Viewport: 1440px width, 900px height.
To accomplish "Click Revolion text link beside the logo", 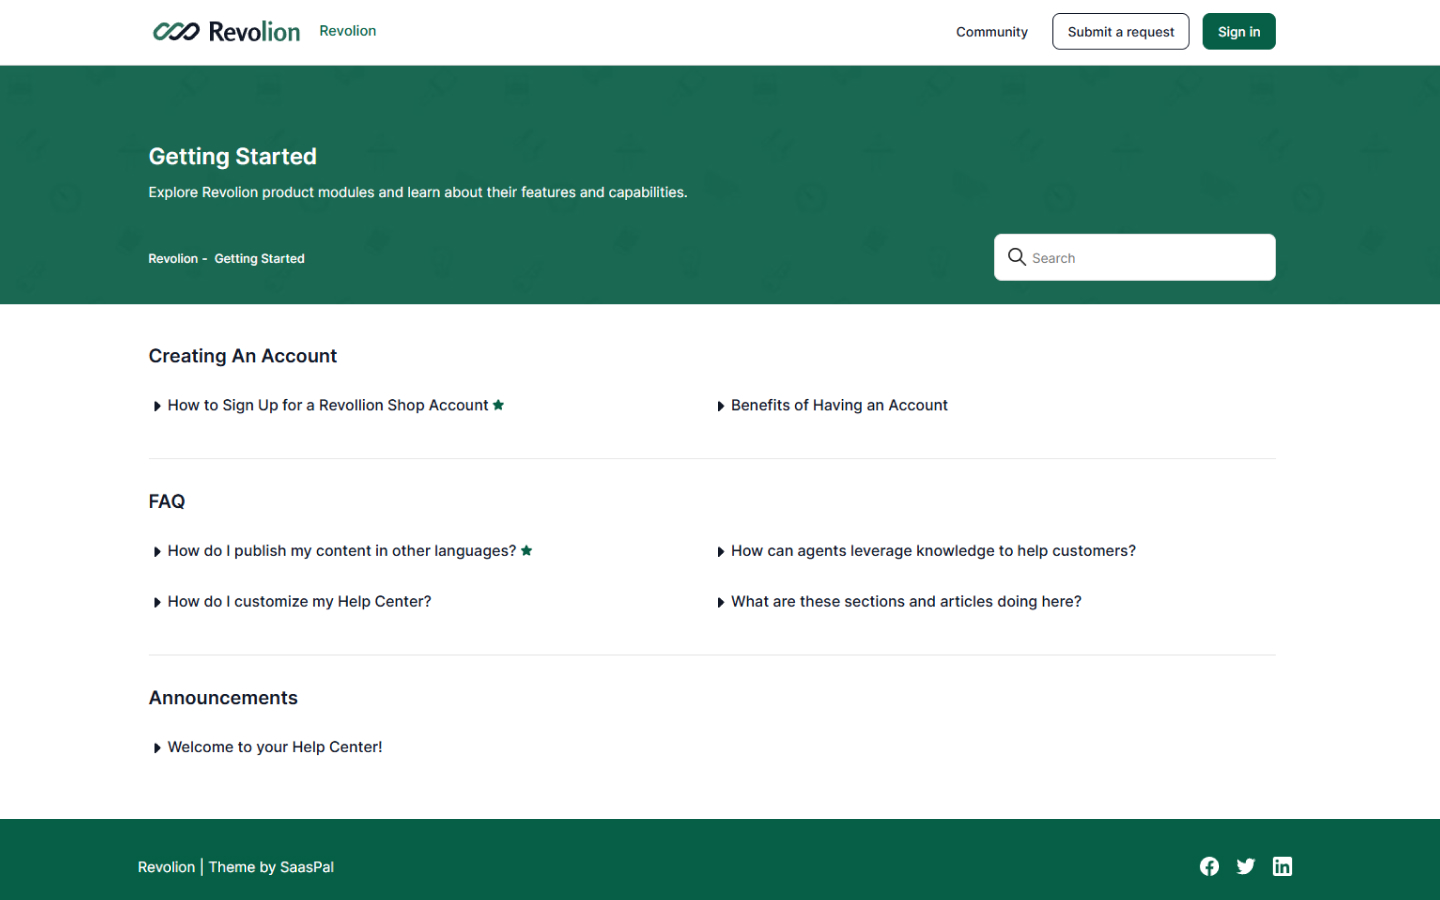I will pyautogui.click(x=347, y=31).
